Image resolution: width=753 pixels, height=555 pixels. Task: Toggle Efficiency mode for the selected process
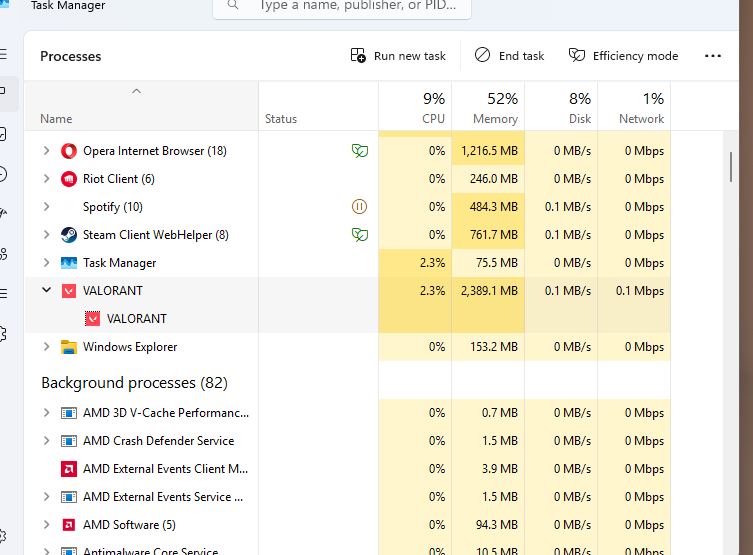pyautogui.click(x=624, y=56)
